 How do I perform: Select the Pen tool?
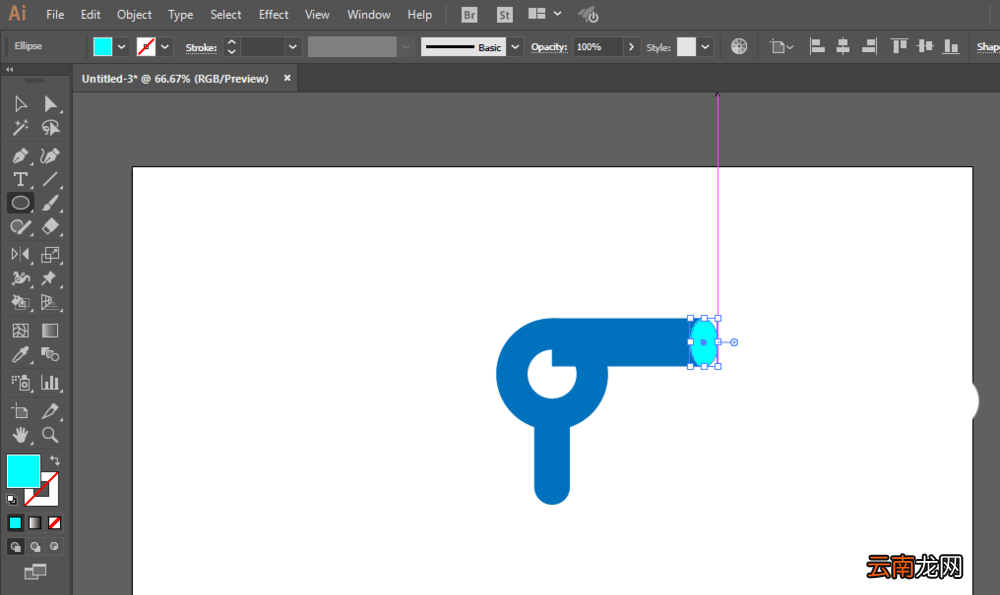(x=20, y=156)
